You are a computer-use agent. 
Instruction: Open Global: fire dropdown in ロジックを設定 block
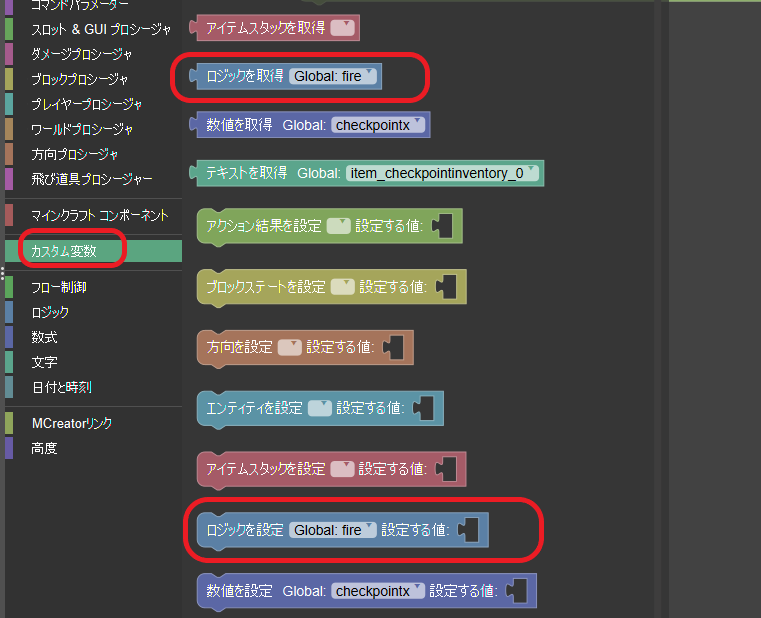(x=333, y=530)
